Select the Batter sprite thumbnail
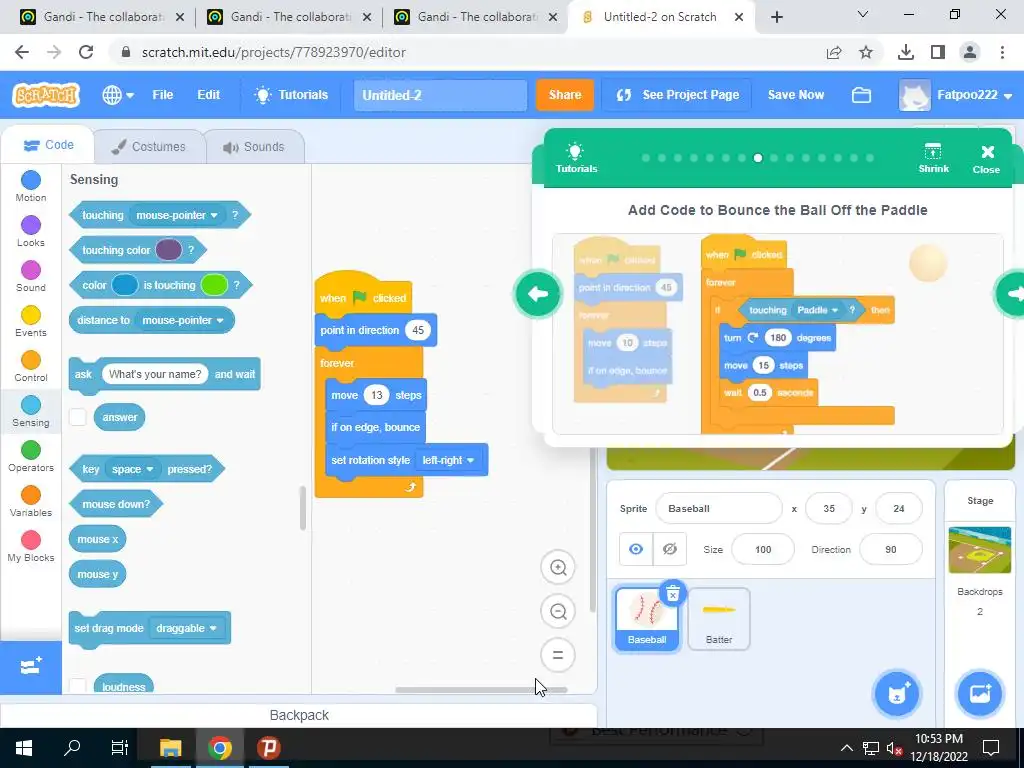Image resolution: width=1024 pixels, height=768 pixels. pos(718,619)
